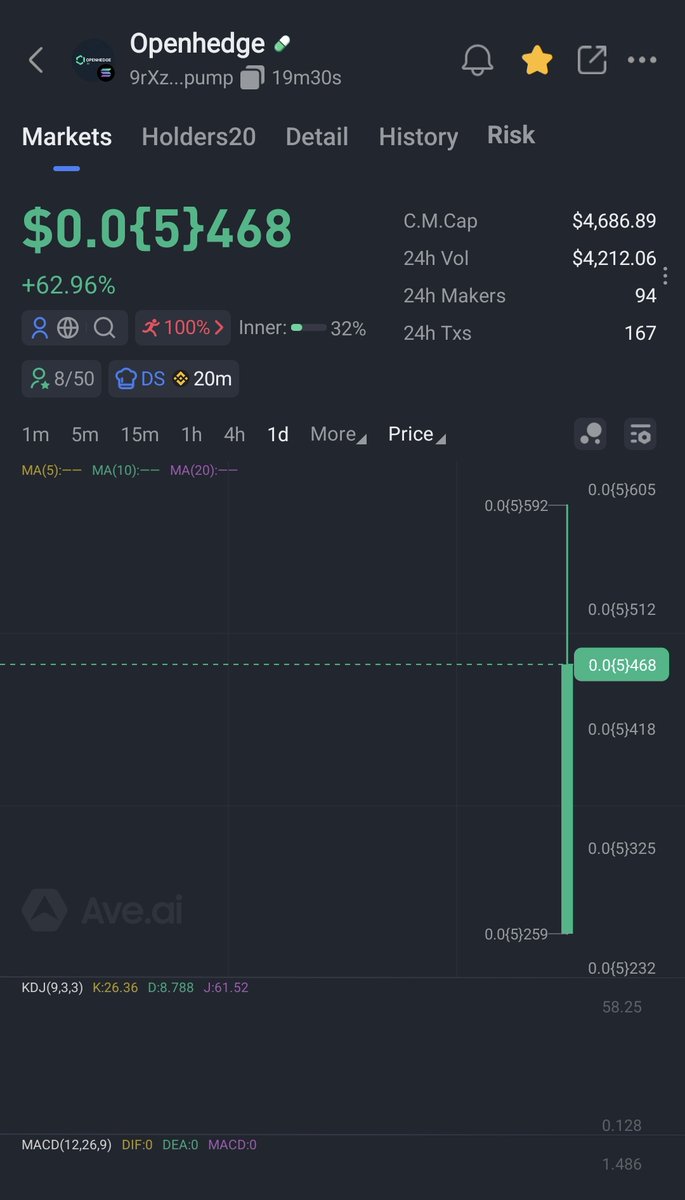Select the 15m timeframe
The width and height of the screenshot is (685, 1200).
(x=140, y=434)
